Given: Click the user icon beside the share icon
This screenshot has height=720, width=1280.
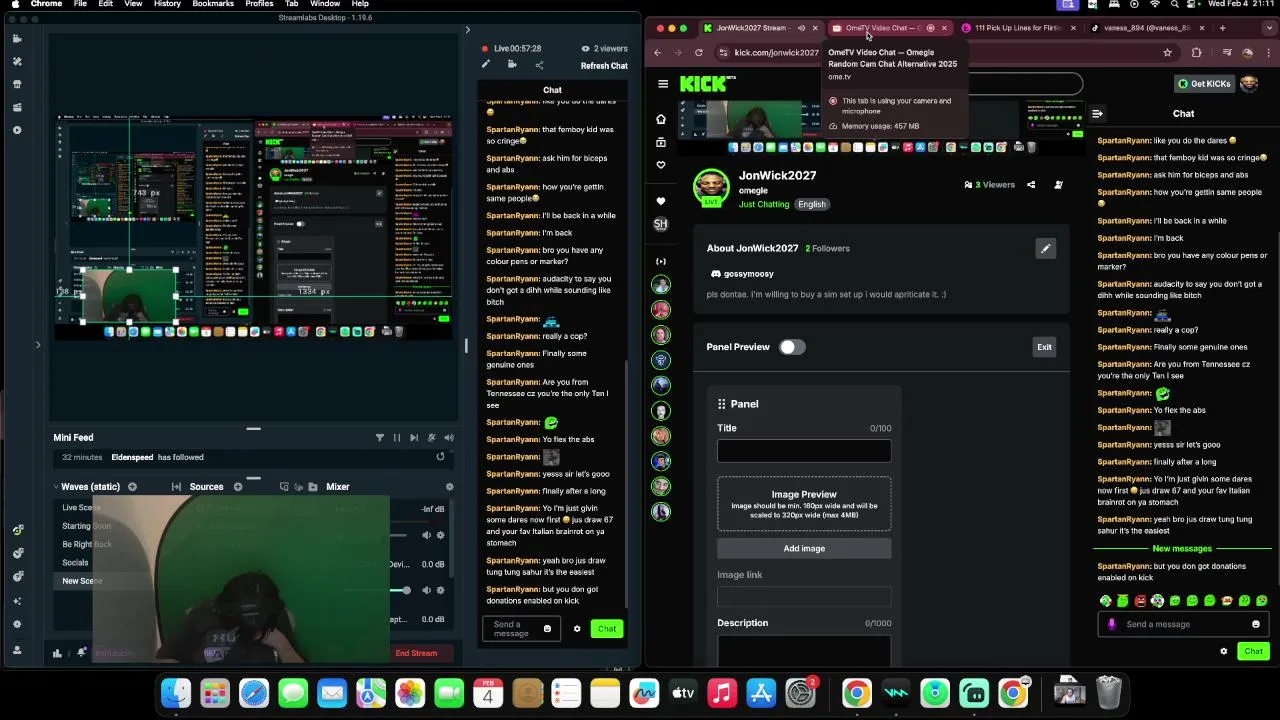Looking at the screenshot, I should [1058, 185].
